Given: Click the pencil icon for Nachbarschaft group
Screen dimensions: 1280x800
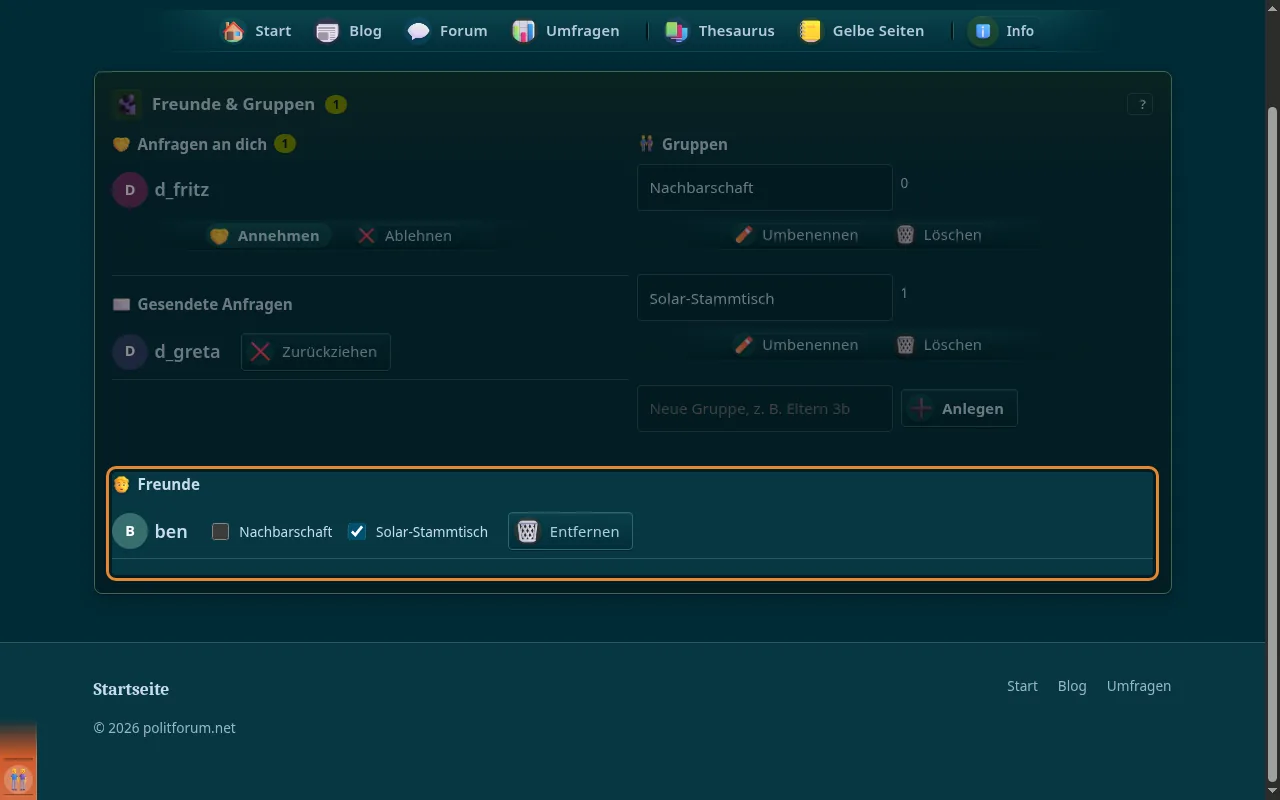Looking at the screenshot, I should [744, 235].
